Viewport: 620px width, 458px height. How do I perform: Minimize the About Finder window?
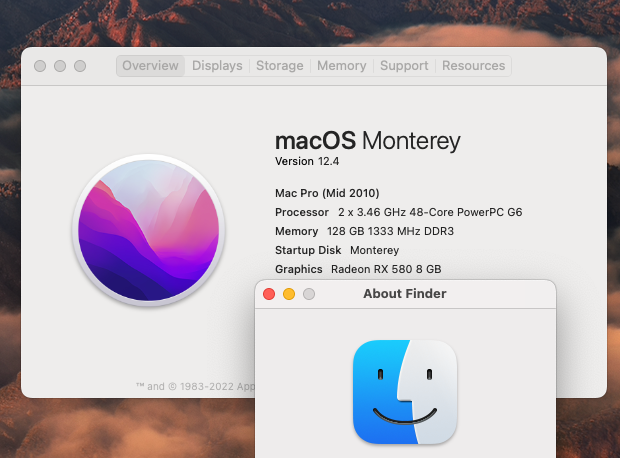point(289,294)
